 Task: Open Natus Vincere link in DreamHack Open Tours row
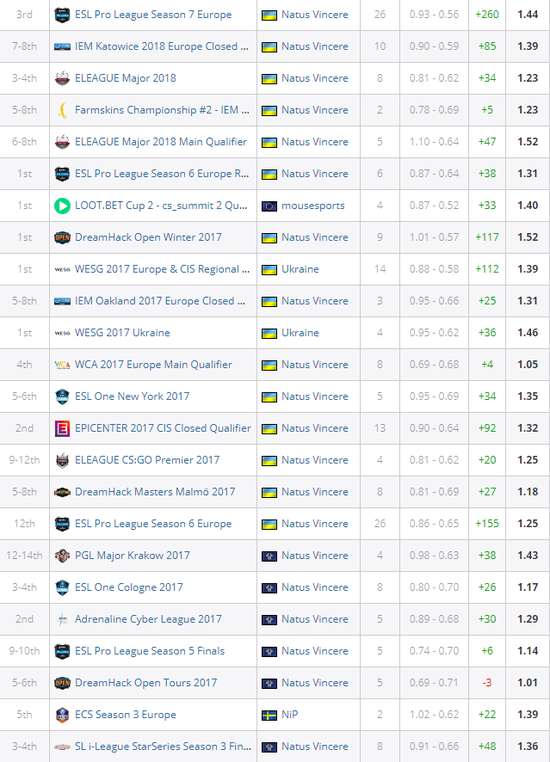coord(315,683)
